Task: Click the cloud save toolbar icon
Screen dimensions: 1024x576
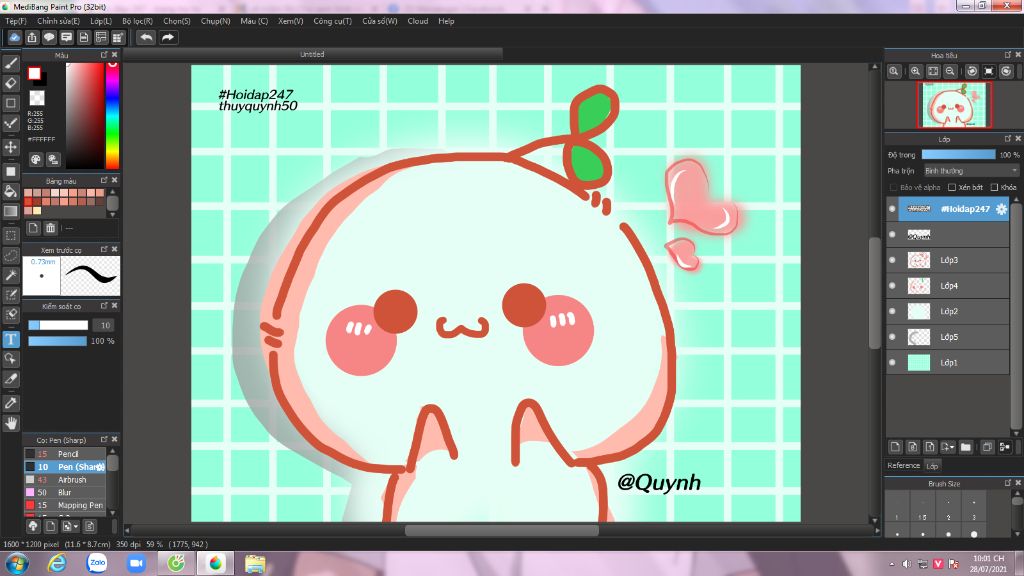Action: [x=14, y=37]
